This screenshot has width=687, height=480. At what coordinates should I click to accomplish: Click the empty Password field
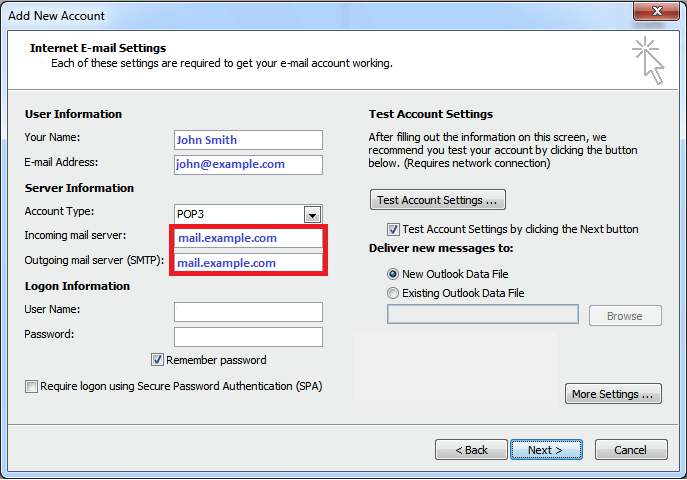(x=248, y=337)
